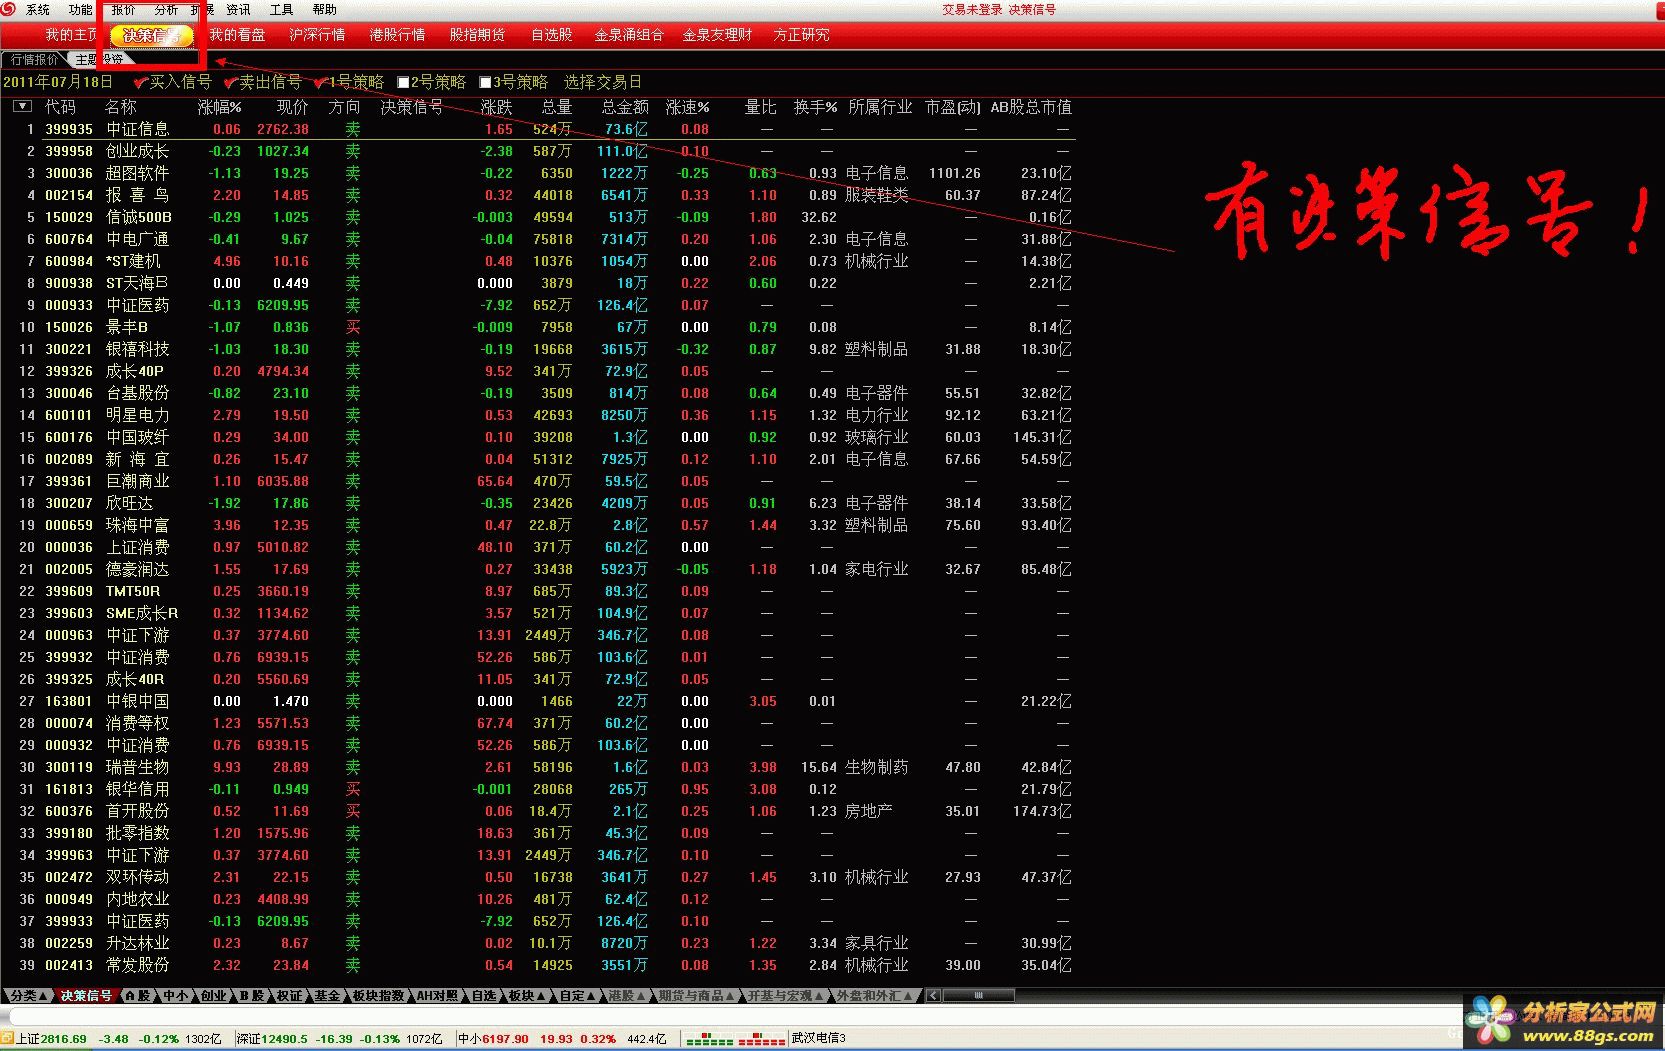Select the 基金 bottom tab

327,995
